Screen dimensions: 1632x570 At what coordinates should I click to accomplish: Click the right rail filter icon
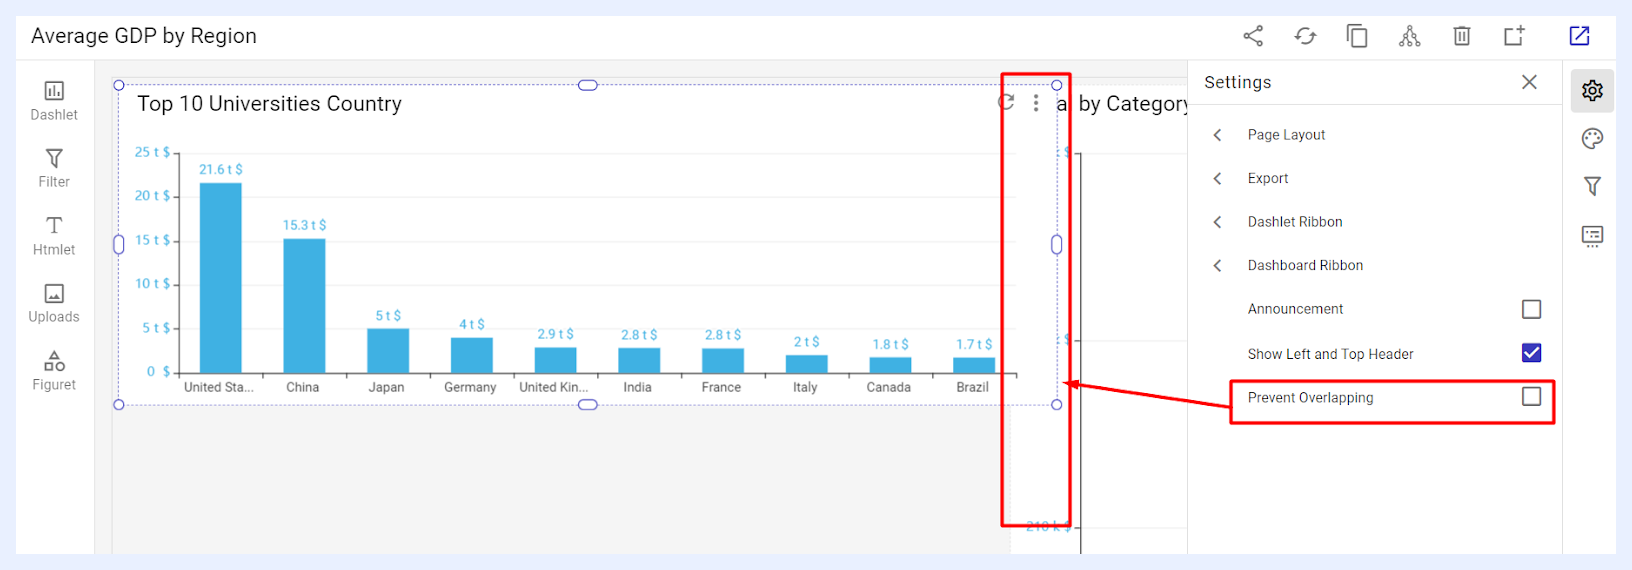(x=1593, y=187)
